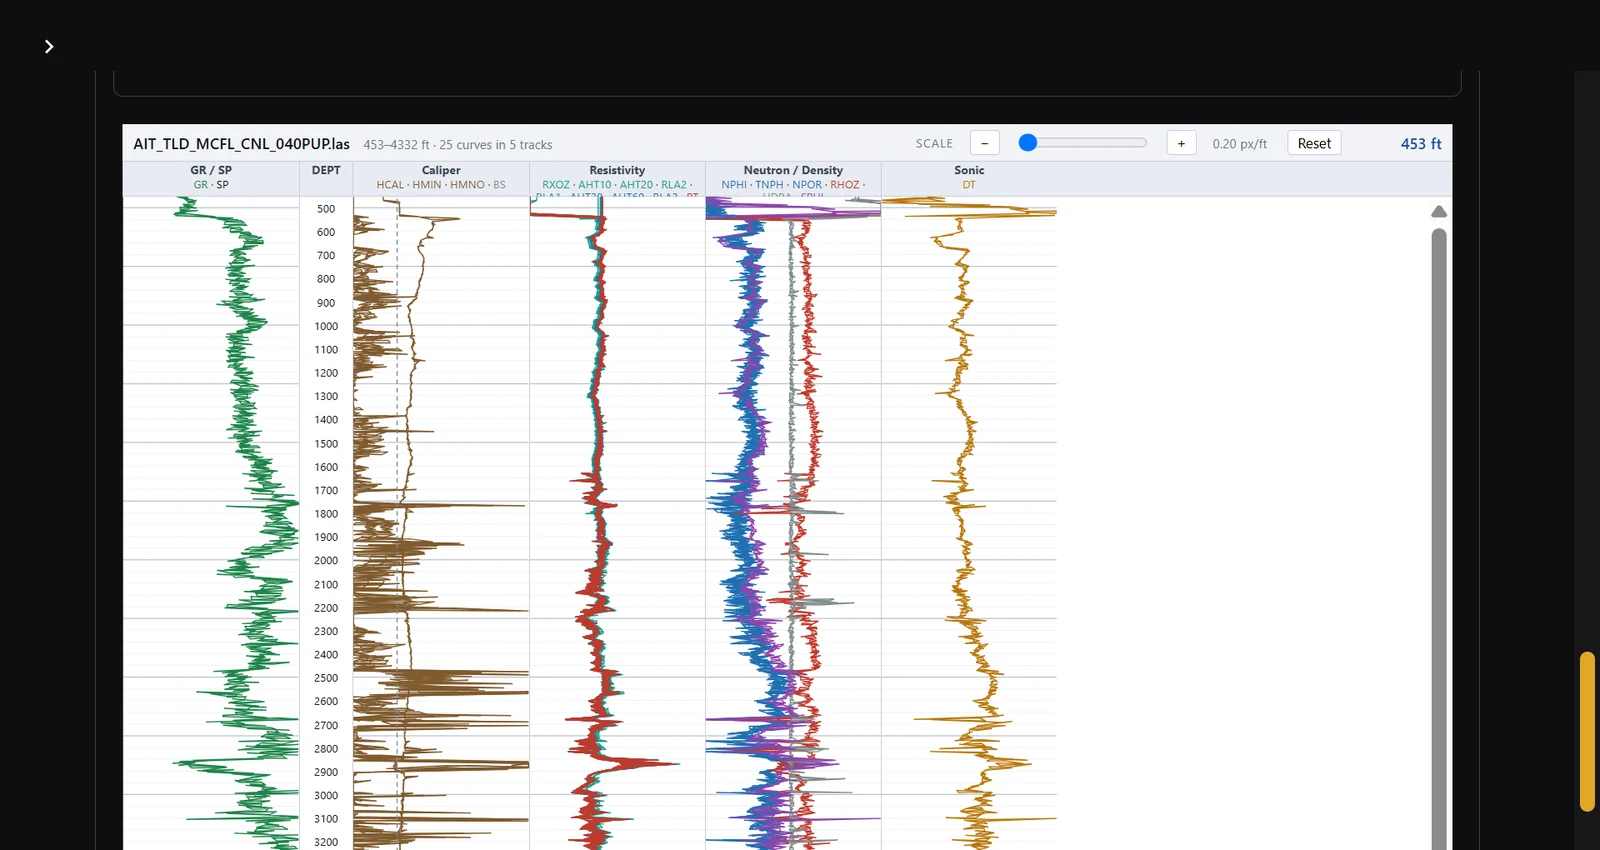The image size is (1600, 850).
Task: Click the log viewer scroll-up arrow
Action: pyautogui.click(x=1439, y=211)
